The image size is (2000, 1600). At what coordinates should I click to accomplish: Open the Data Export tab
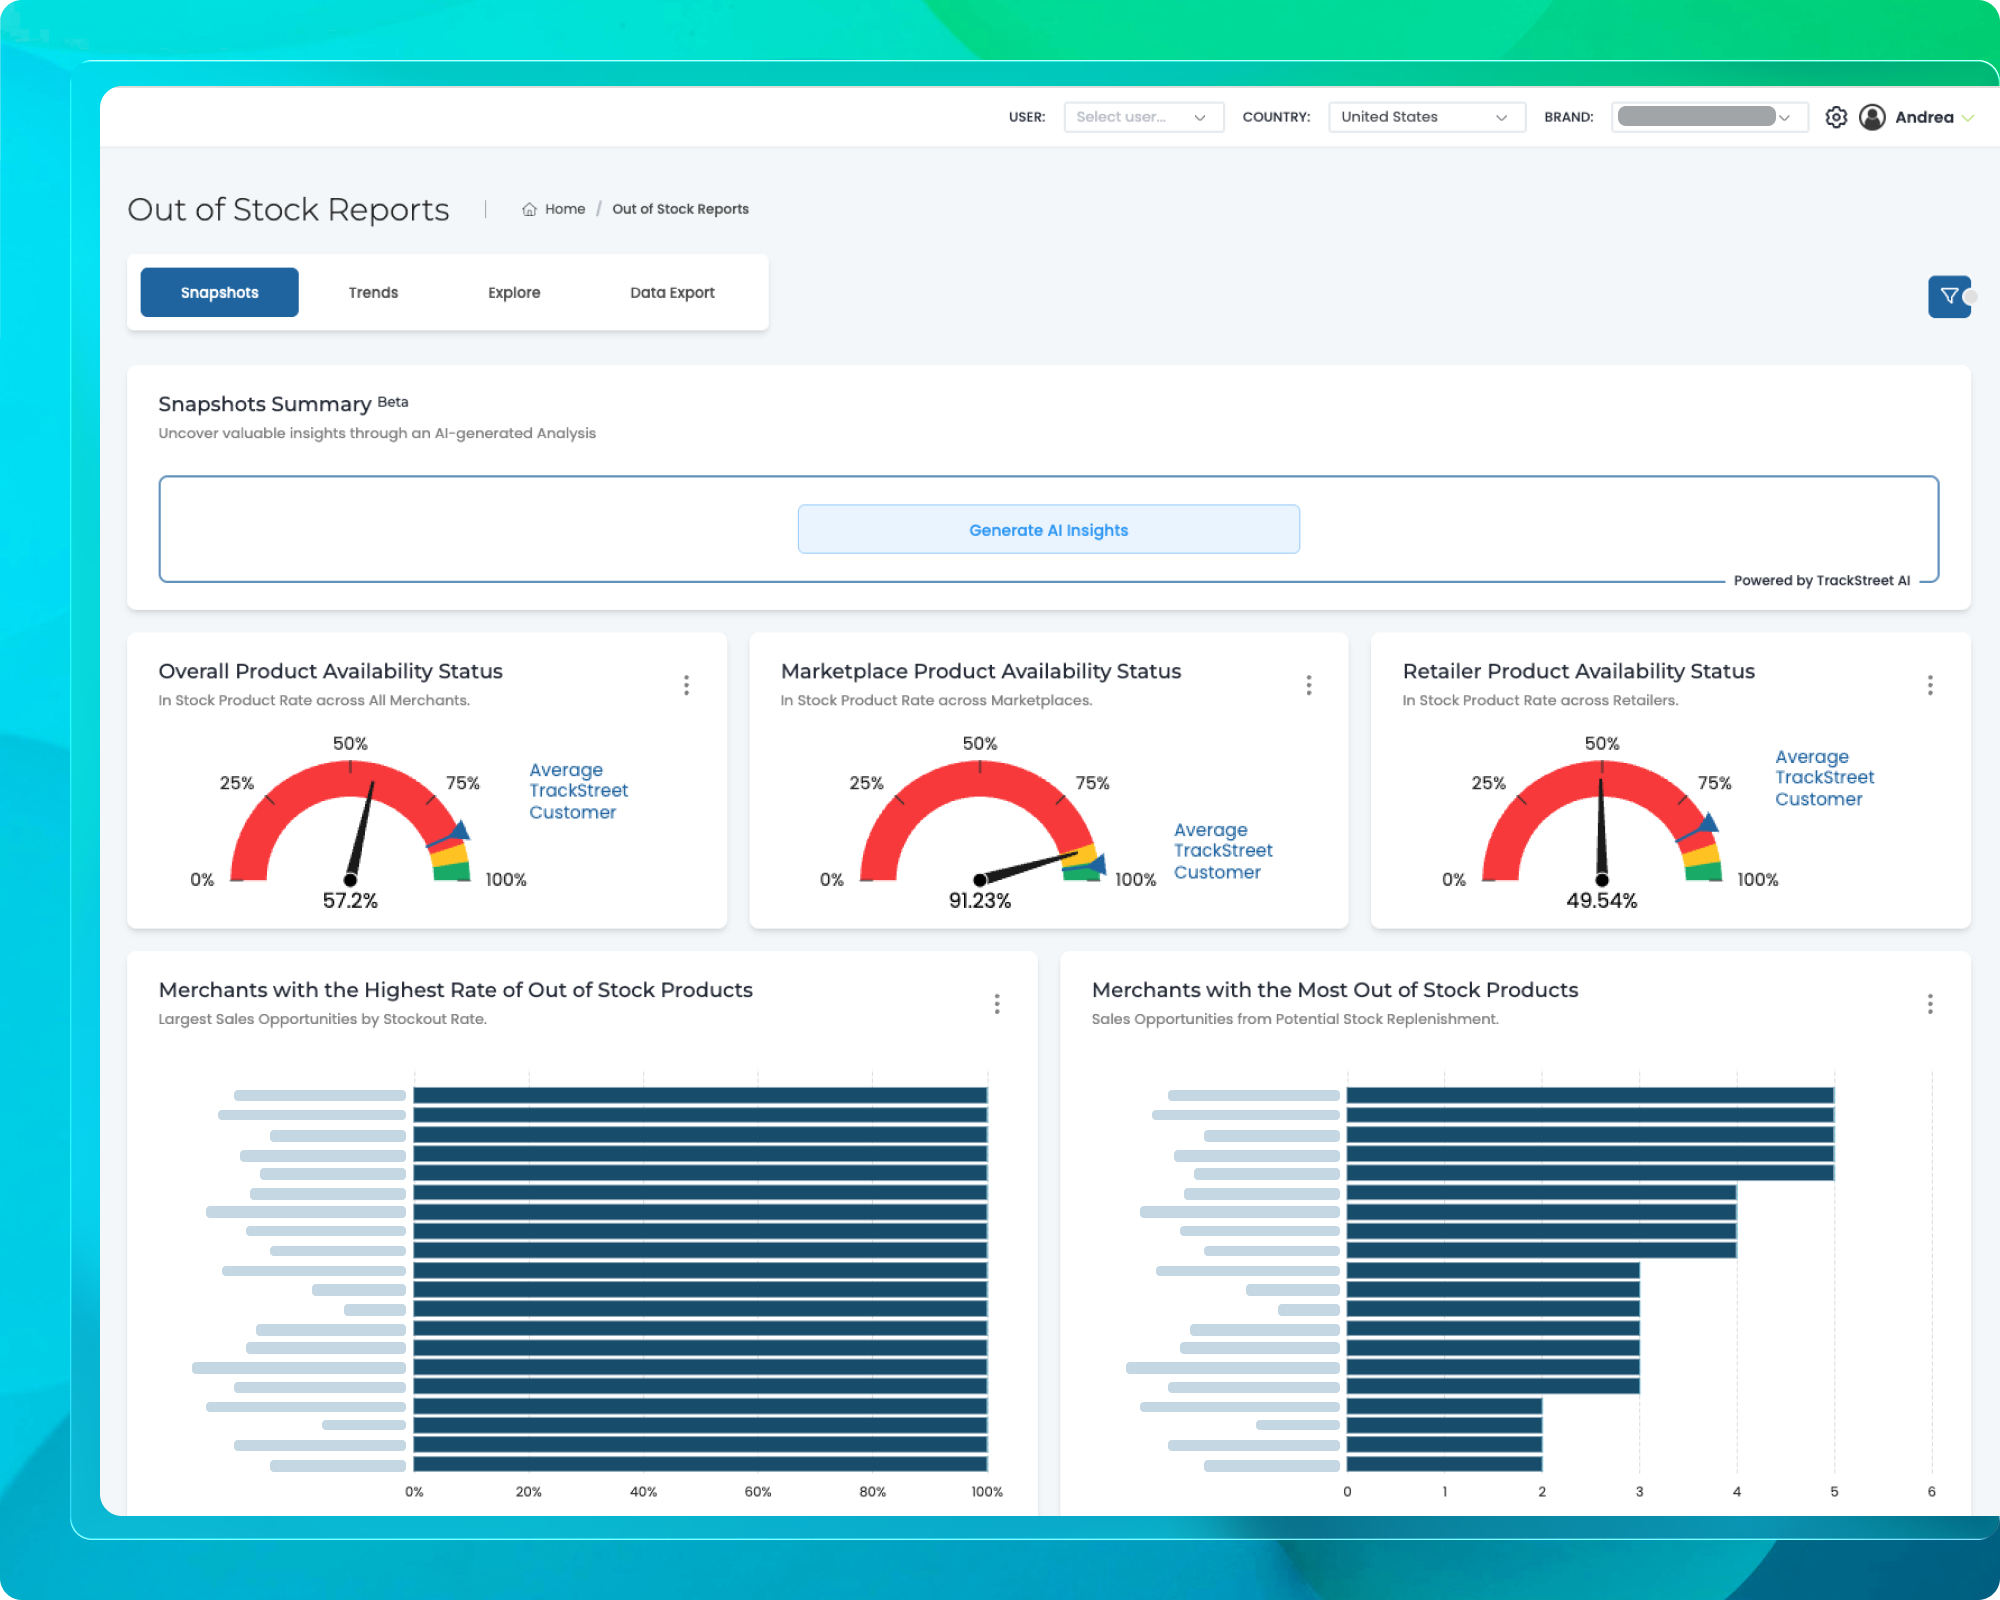672,292
